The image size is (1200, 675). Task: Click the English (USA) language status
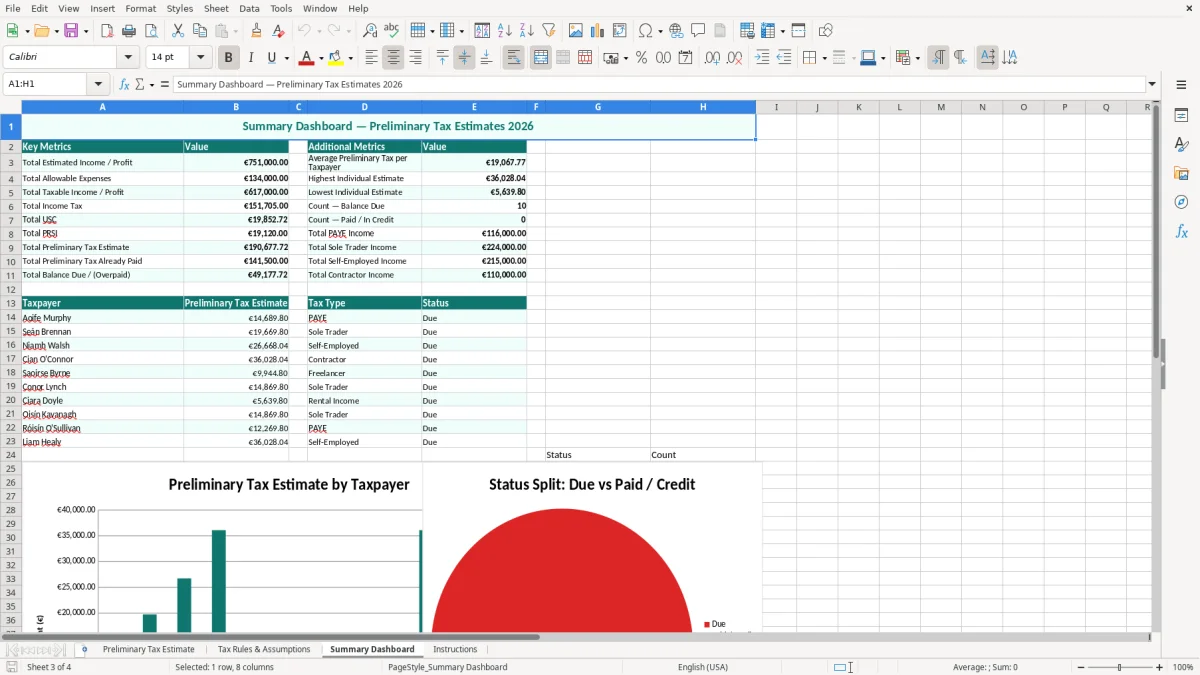click(703, 667)
